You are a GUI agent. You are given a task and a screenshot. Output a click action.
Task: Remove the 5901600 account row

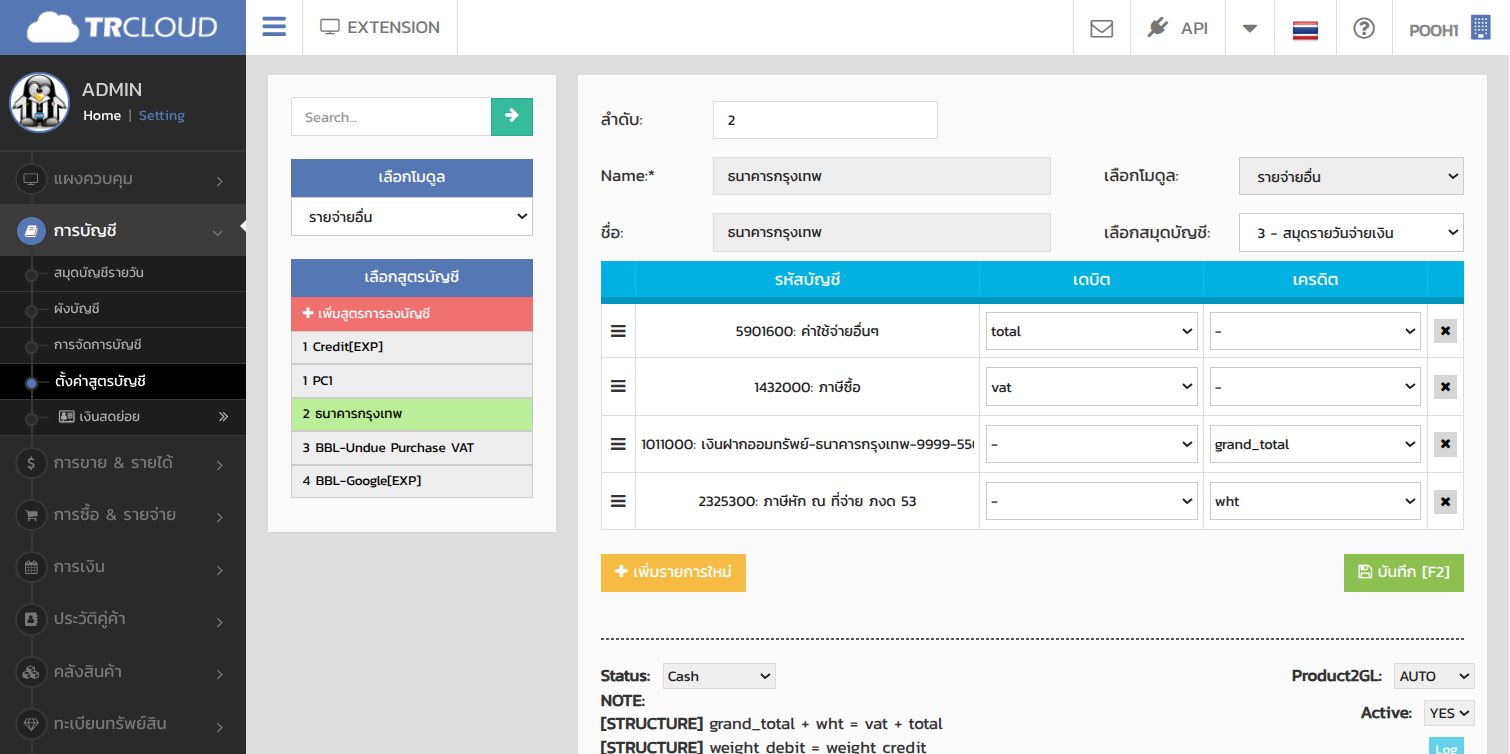point(1444,331)
